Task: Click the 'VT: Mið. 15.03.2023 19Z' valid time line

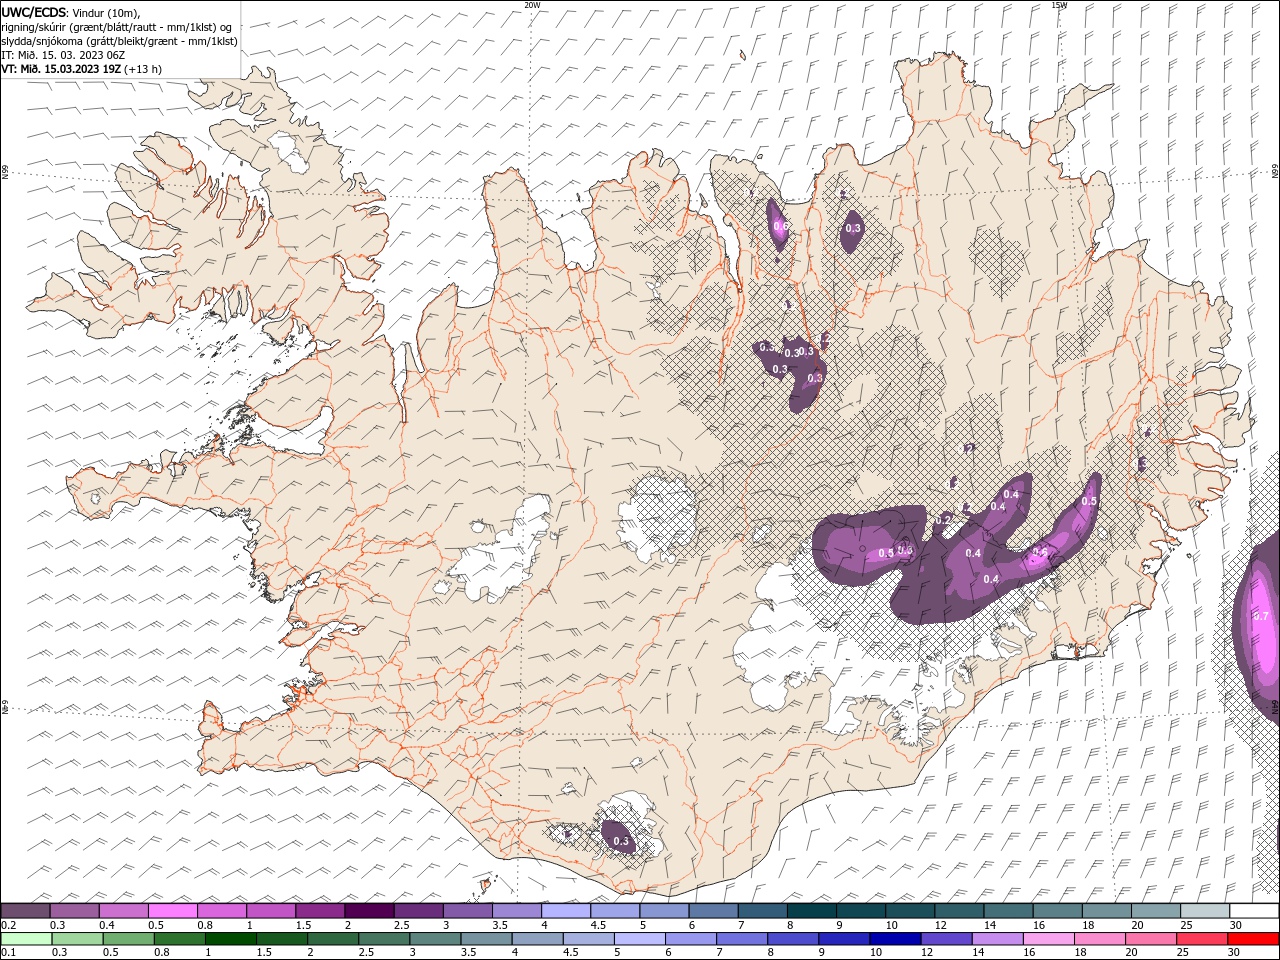Action: tap(61, 69)
